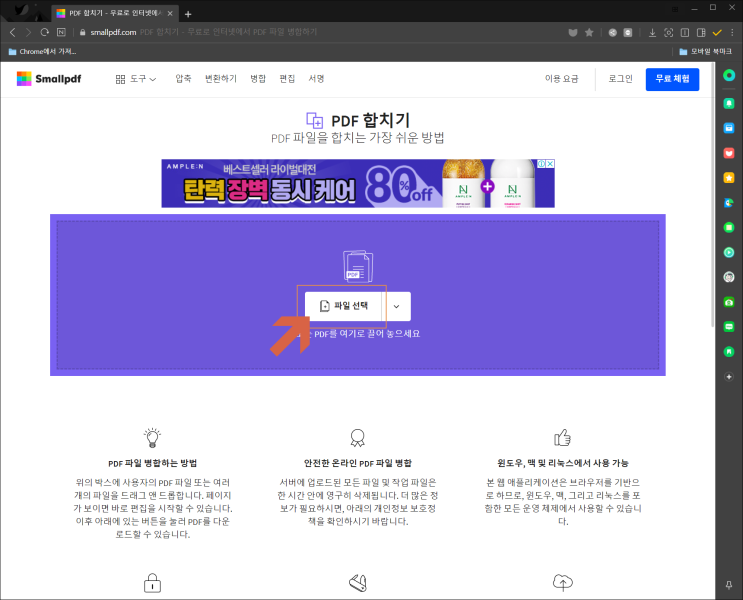Open the Chrome에서 가져... bookmarks folder
The height and width of the screenshot is (600, 743).
(42, 51)
